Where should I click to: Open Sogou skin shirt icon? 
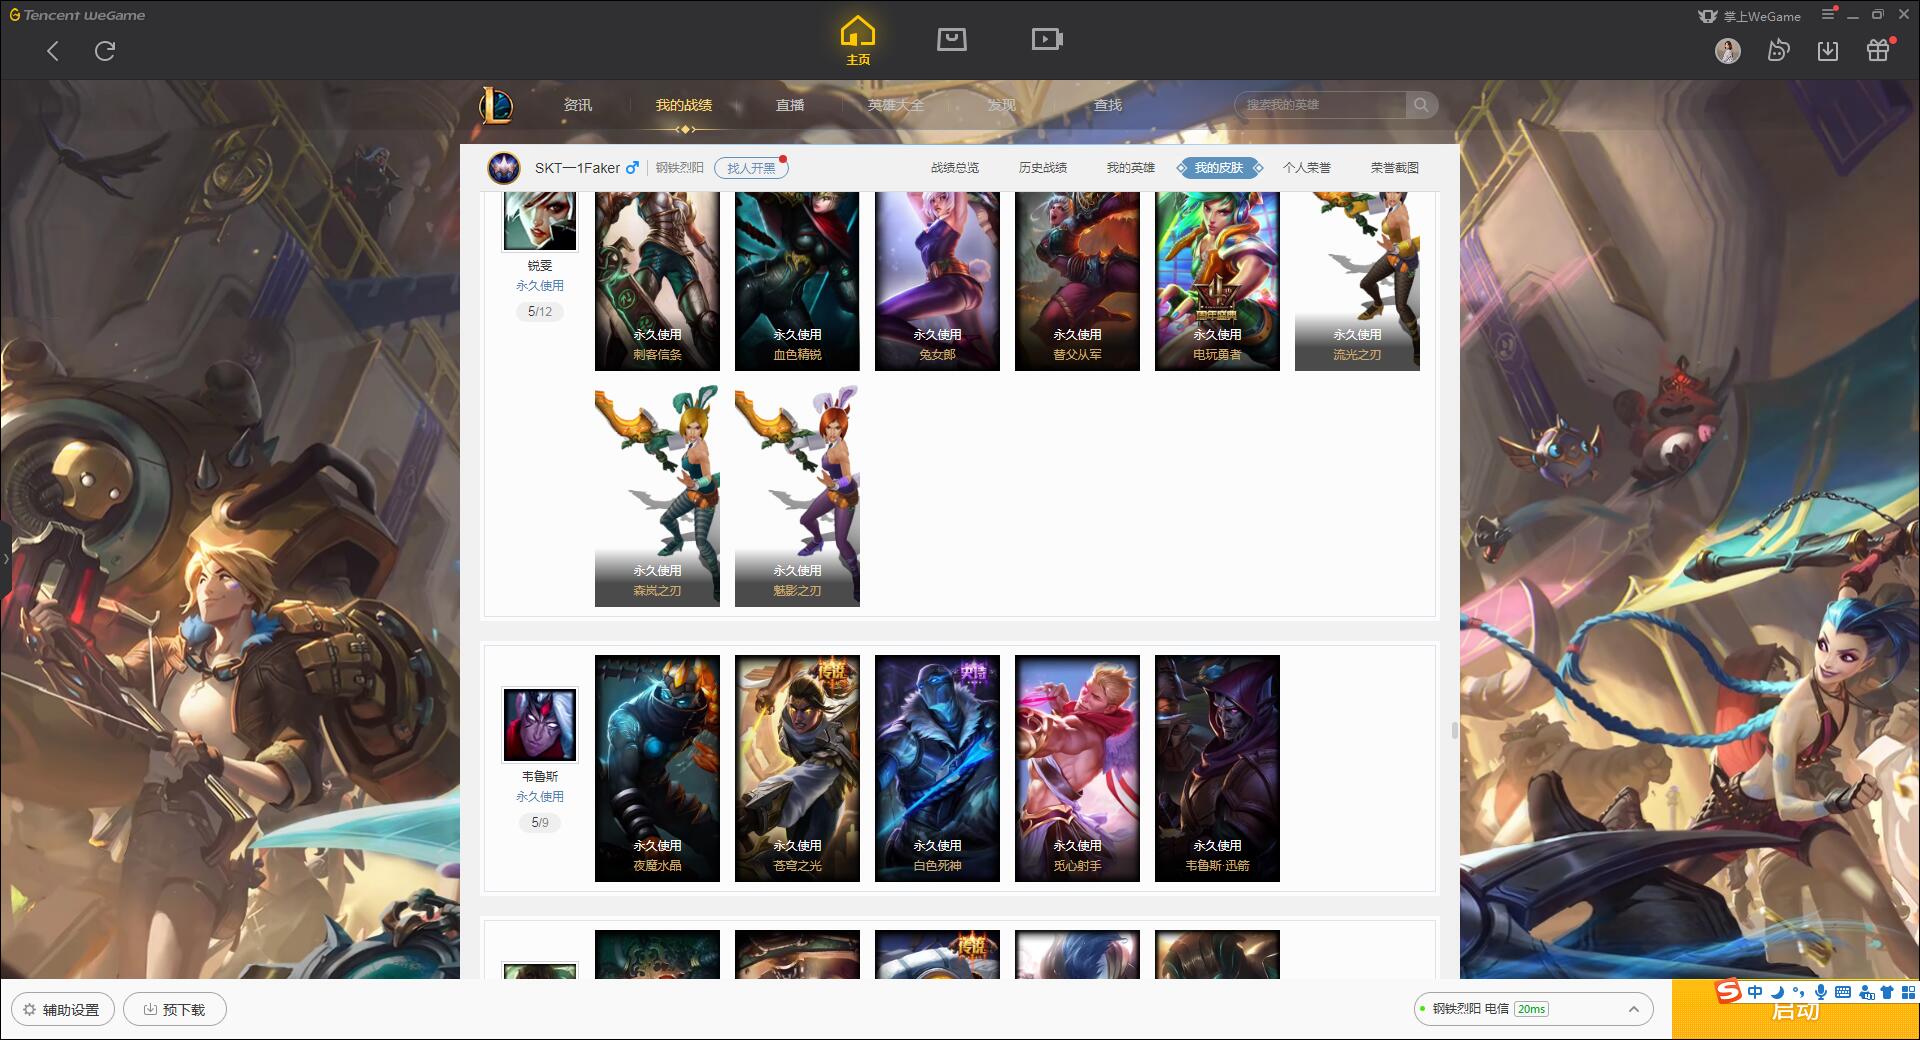click(1887, 992)
